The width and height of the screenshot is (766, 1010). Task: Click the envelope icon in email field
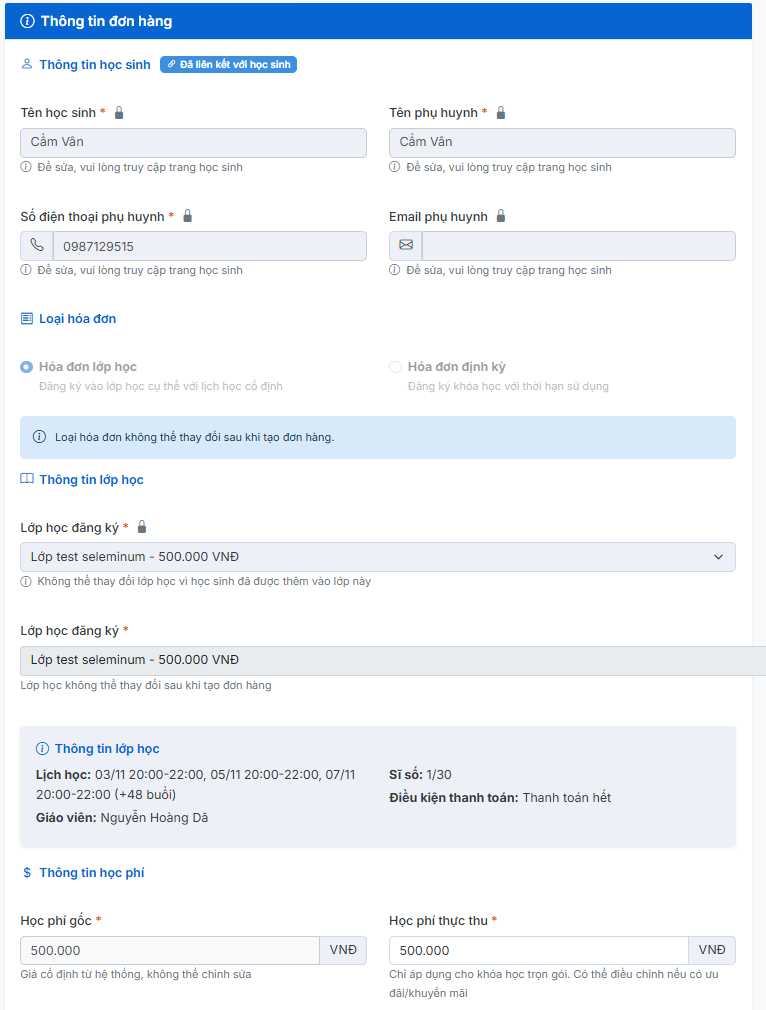(406, 246)
